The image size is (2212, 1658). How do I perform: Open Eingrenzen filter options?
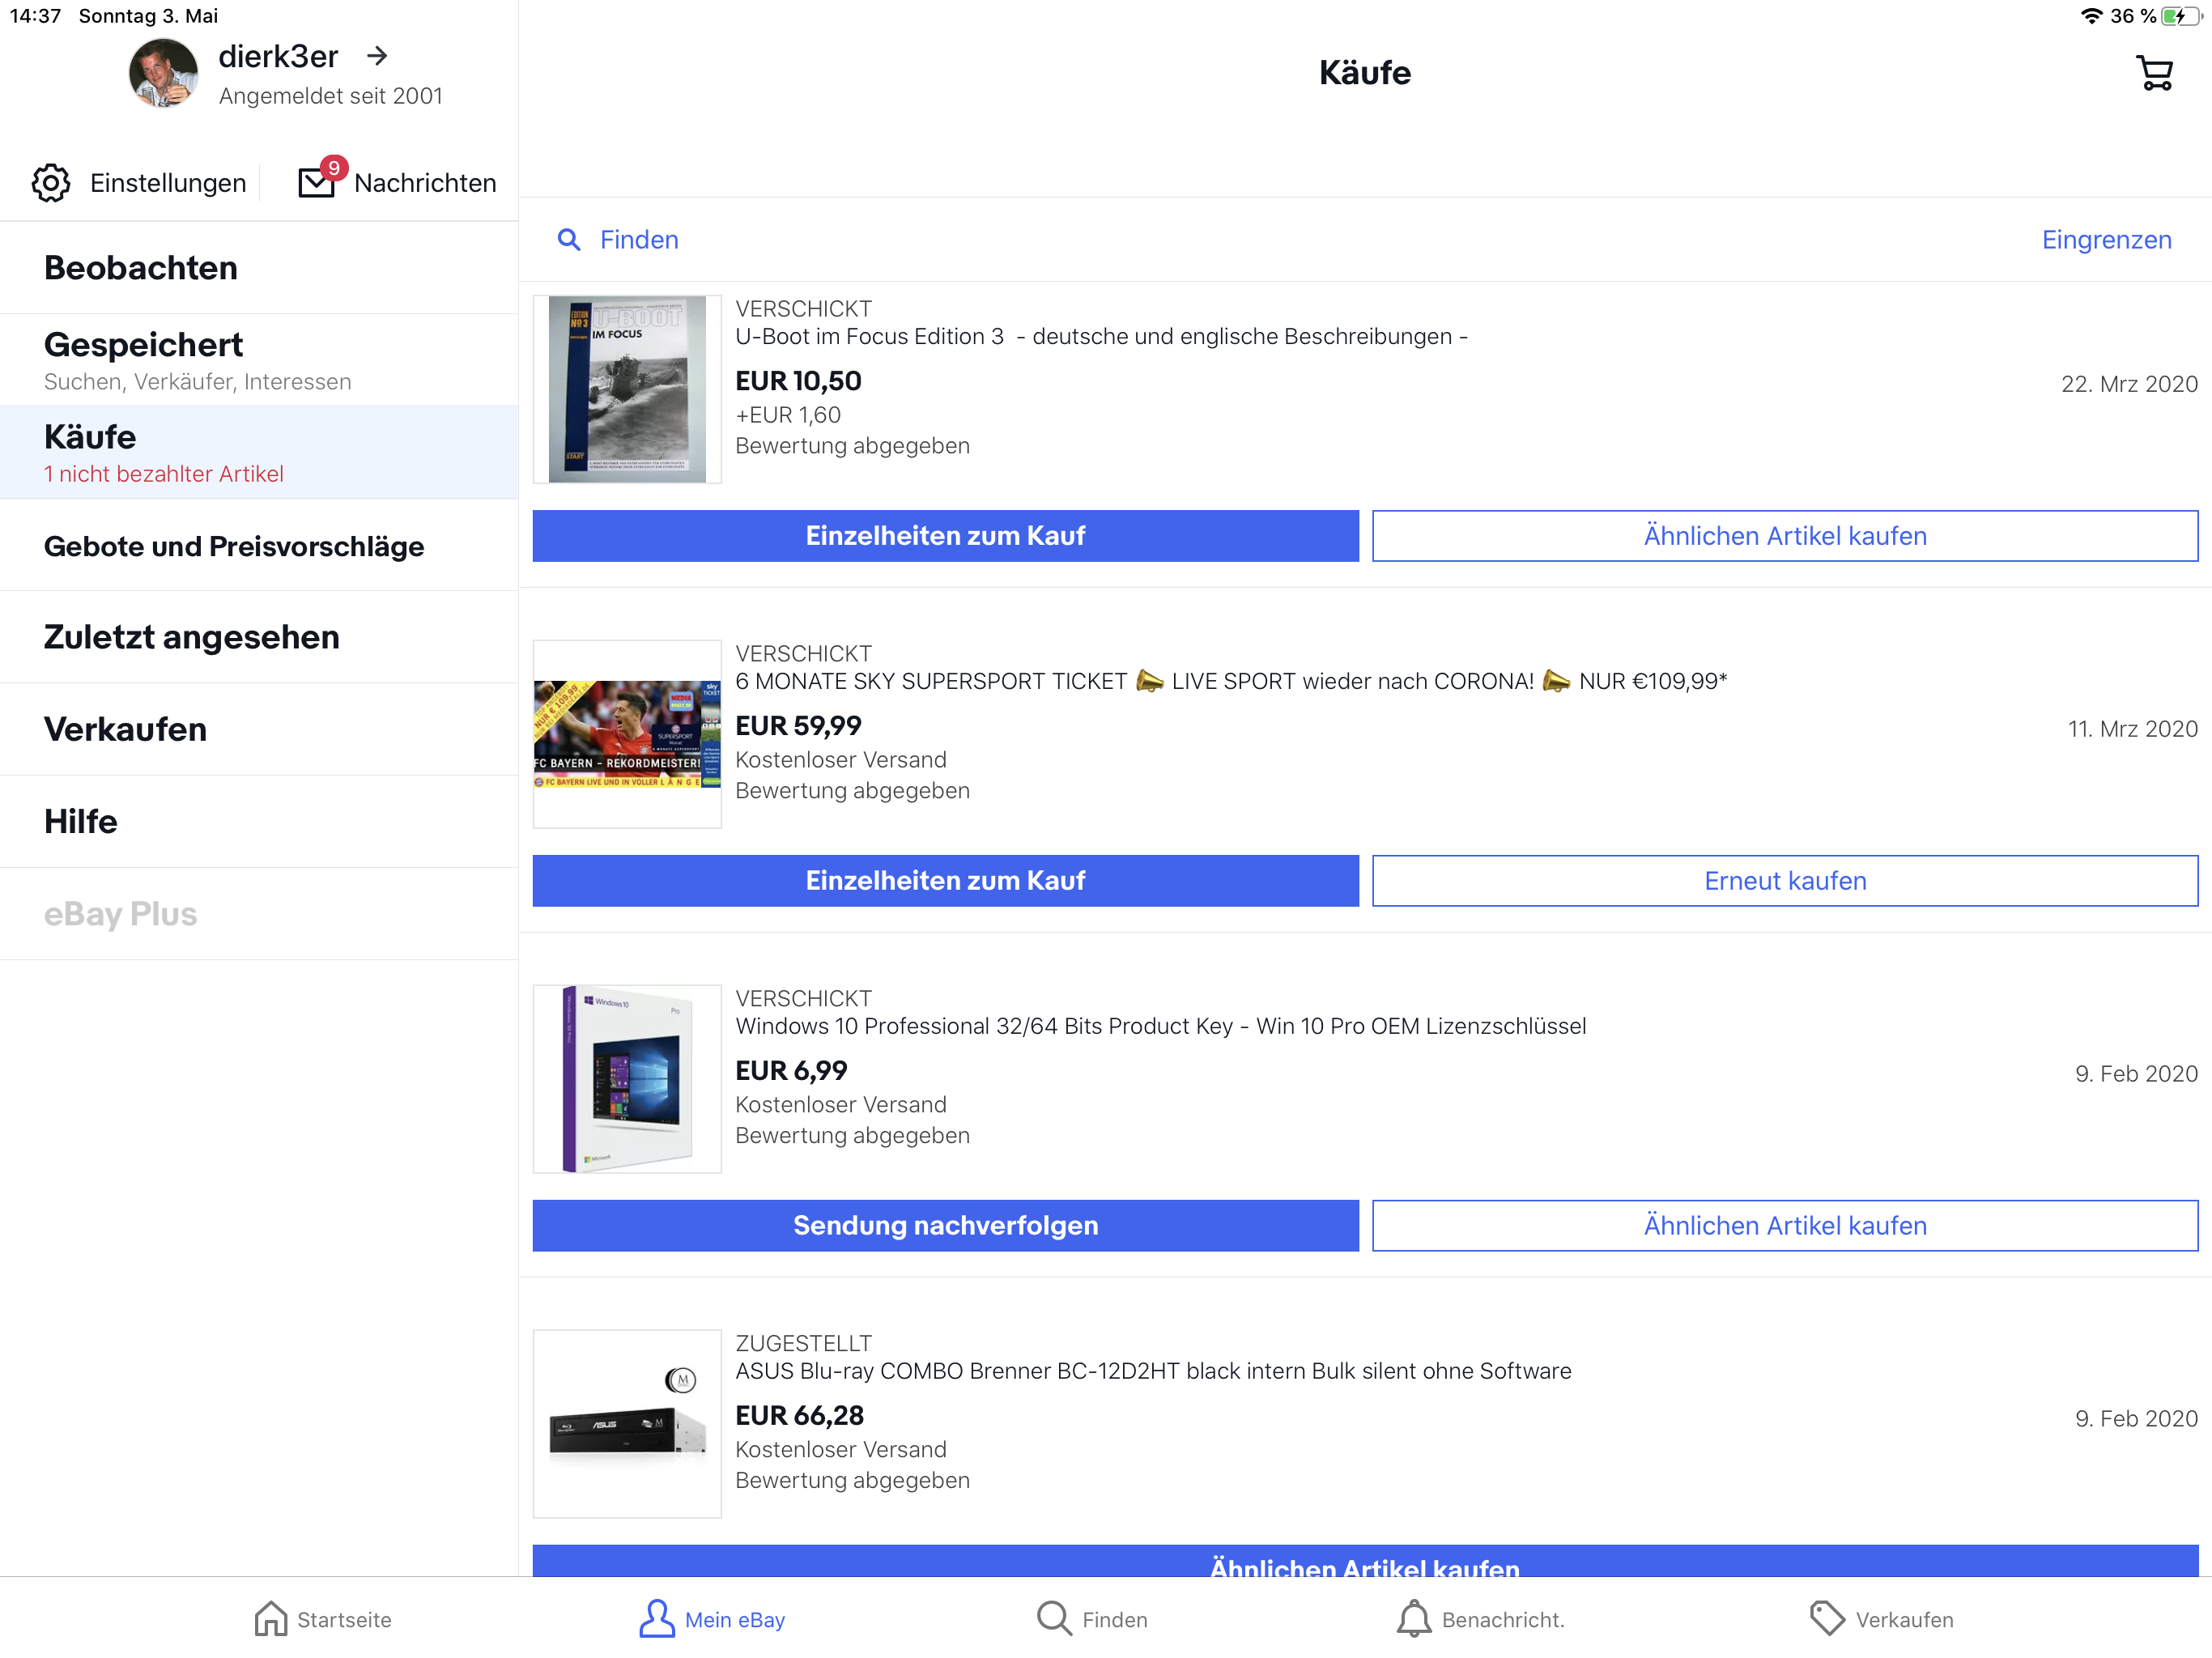2106,240
